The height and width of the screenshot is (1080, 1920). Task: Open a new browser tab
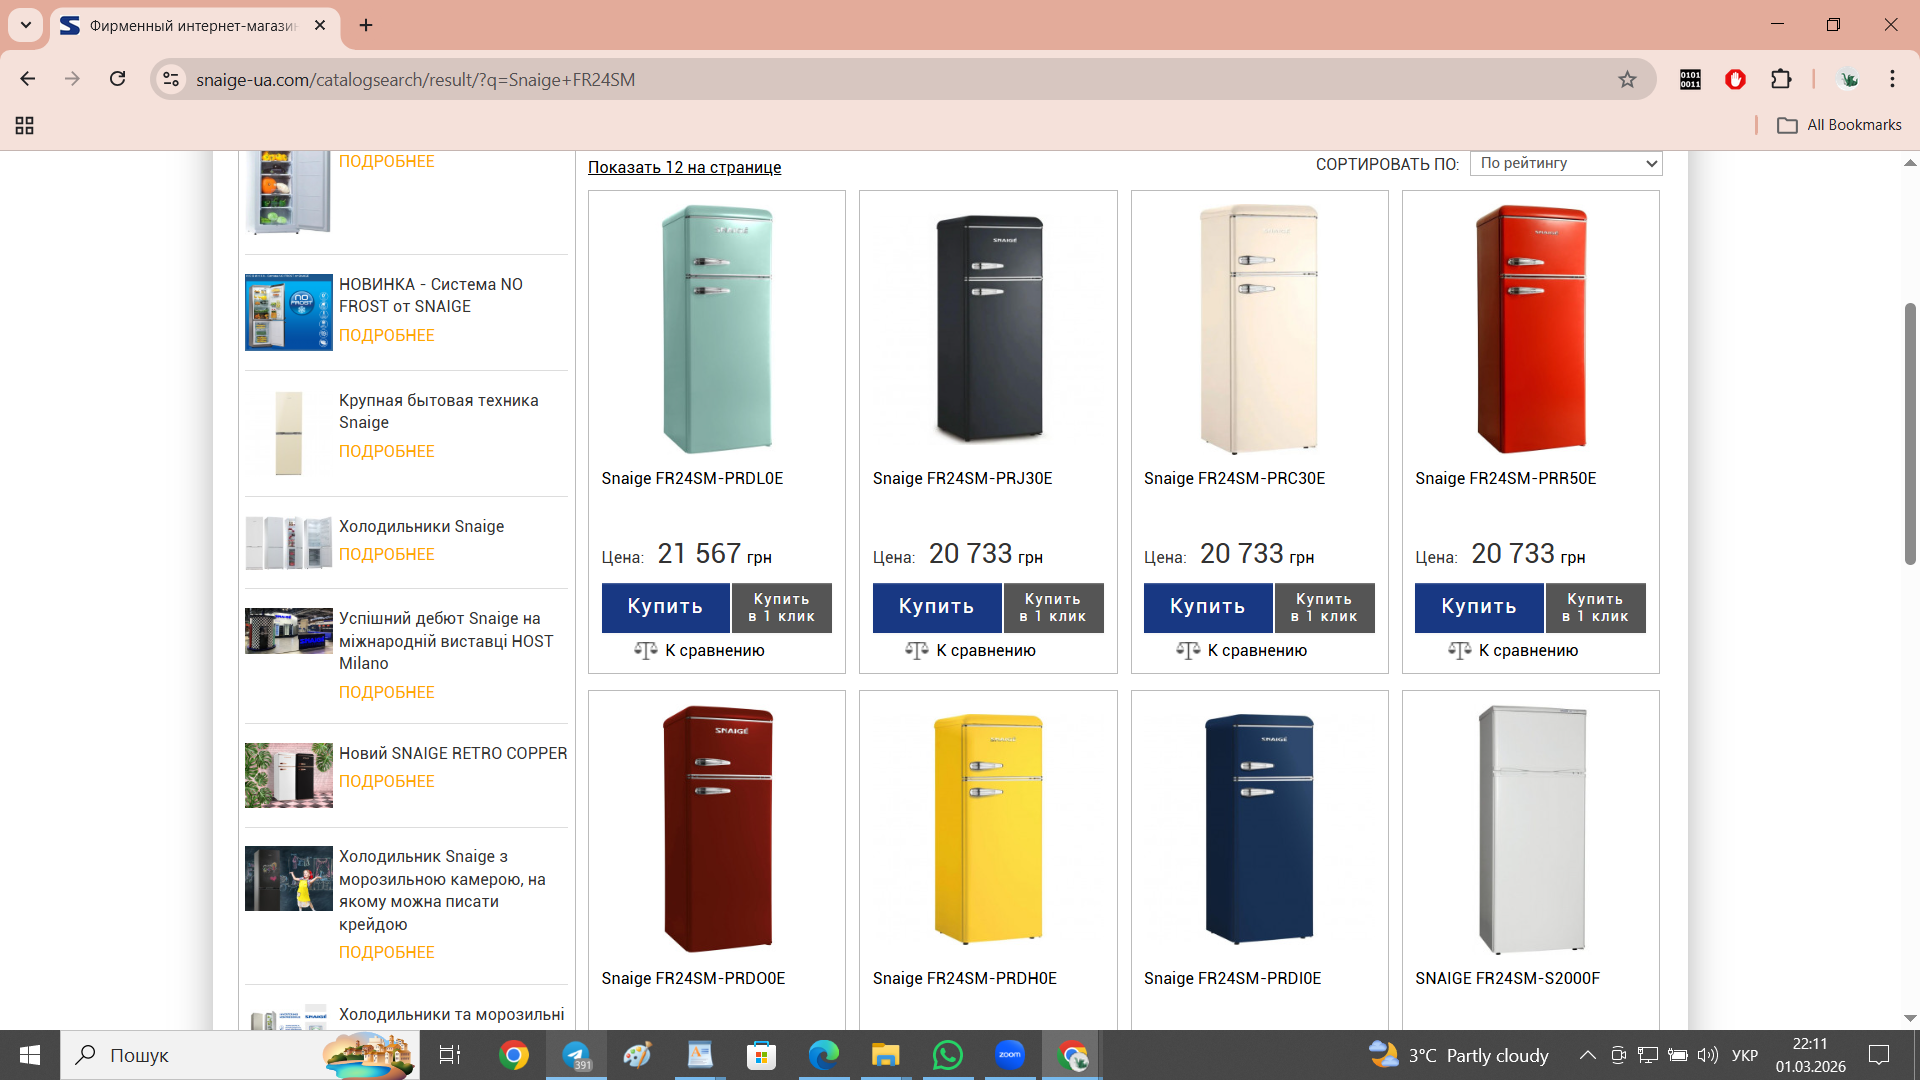click(366, 25)
